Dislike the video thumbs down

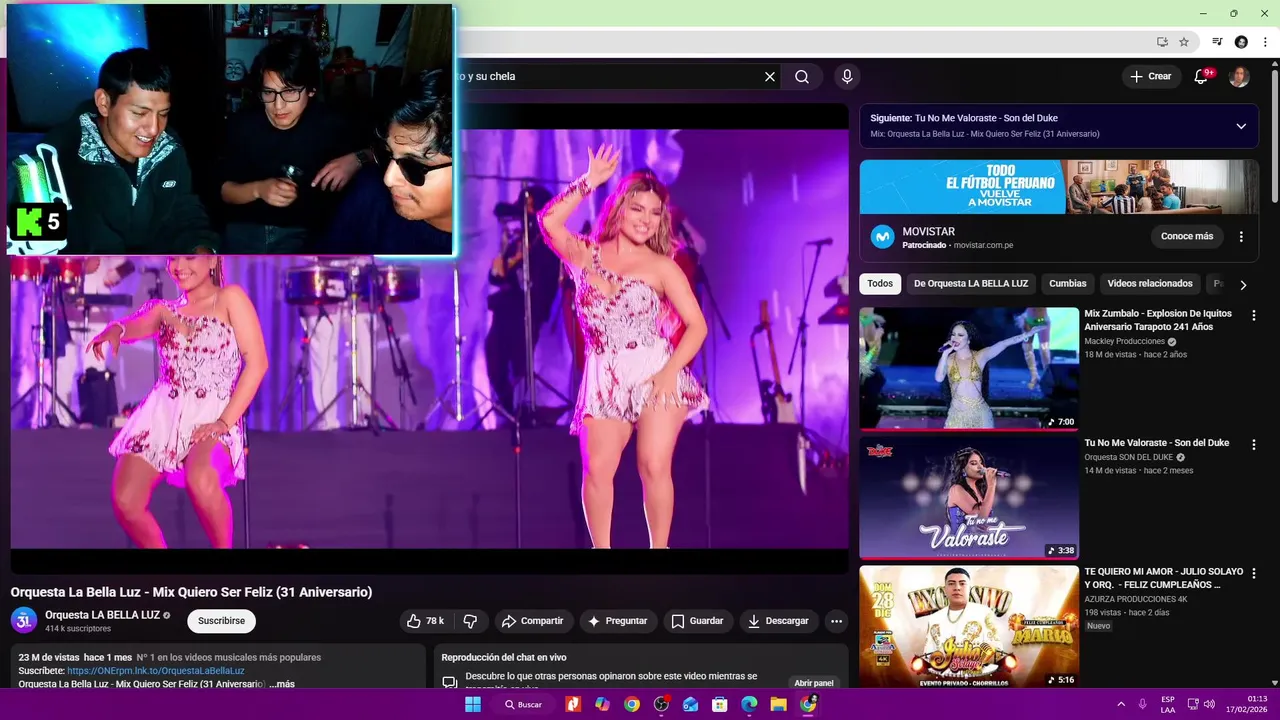[x=470, y=621]
